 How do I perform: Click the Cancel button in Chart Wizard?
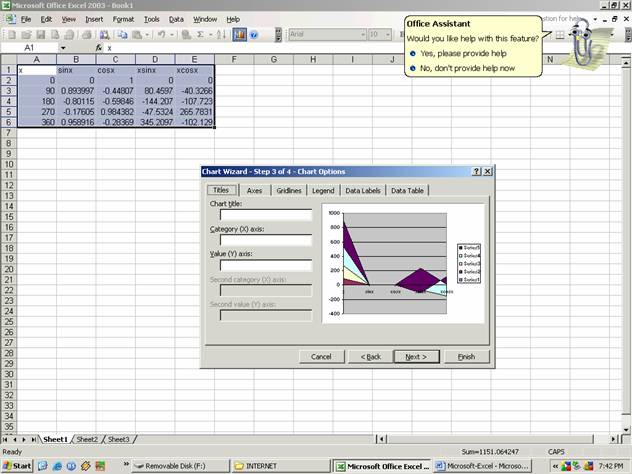point(321,357)
